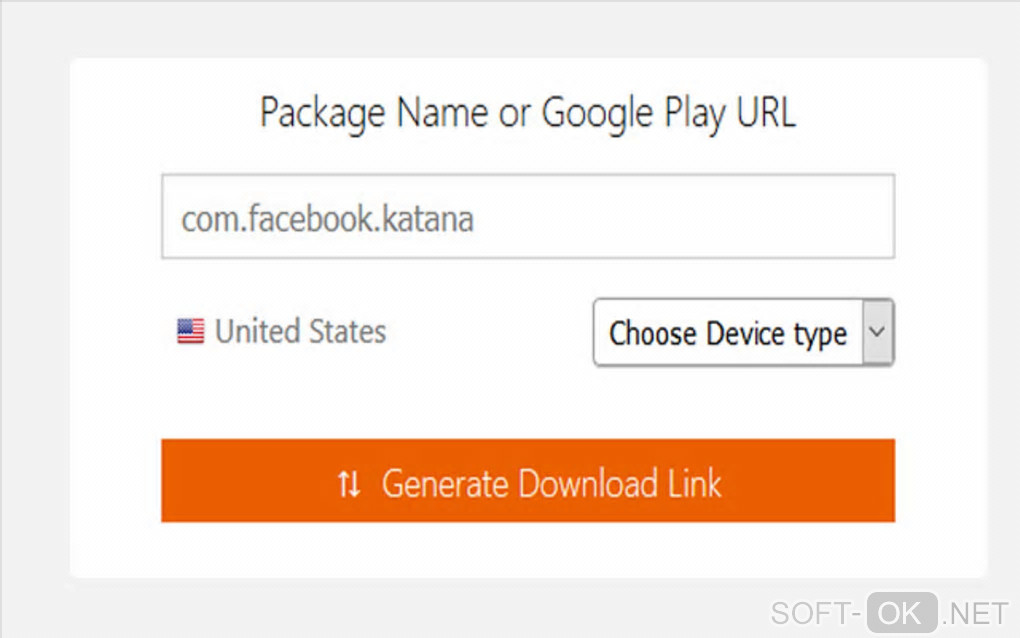
Task: Click the word "URL" in the heading
Action: tap(765, 113)
